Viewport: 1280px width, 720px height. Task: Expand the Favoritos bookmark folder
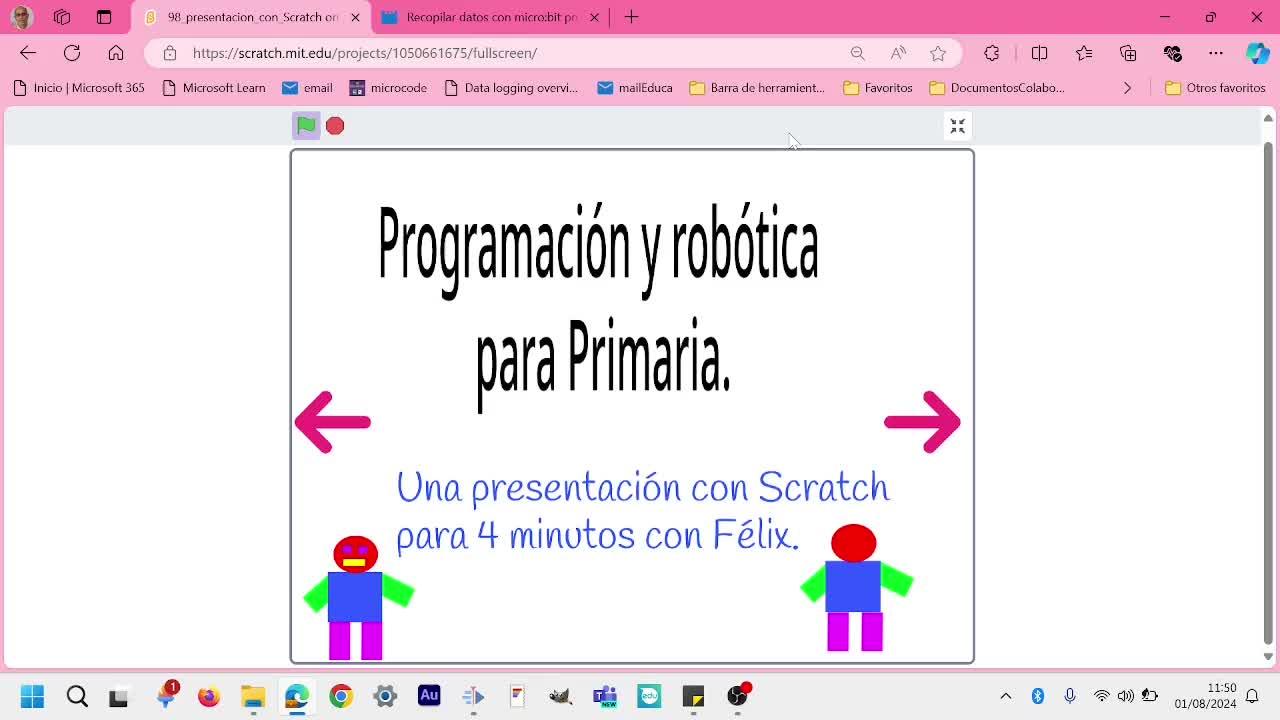pyautogui.click(x=878, y=88)
